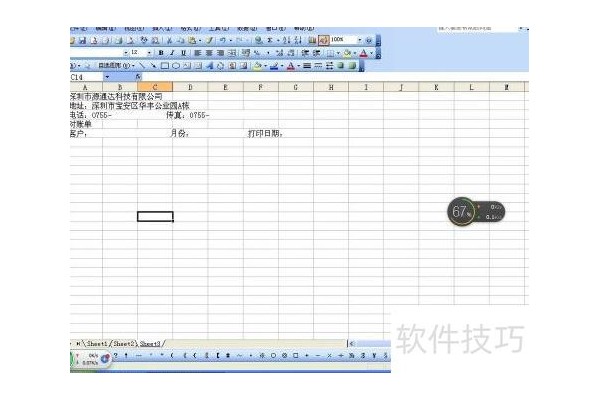Viewport: 600px width, 400px height.
Task: Open the 插入 (Insert) menu
Action: (x=162, y=29)
